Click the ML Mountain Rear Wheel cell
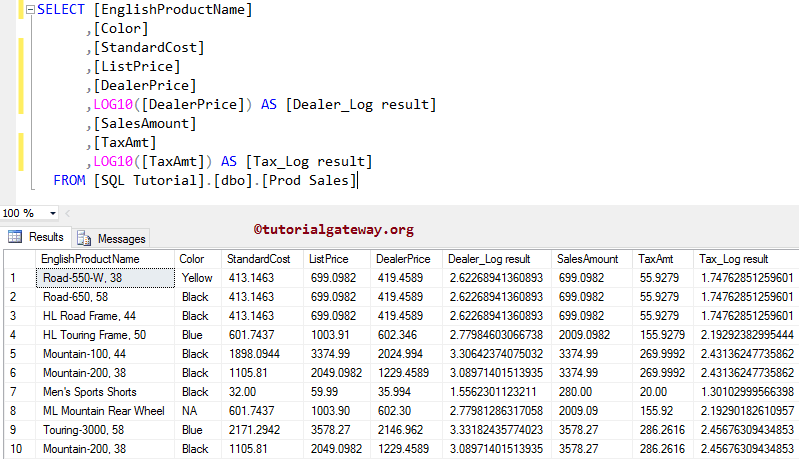799x459 pixels. click(x=105, y=411)
